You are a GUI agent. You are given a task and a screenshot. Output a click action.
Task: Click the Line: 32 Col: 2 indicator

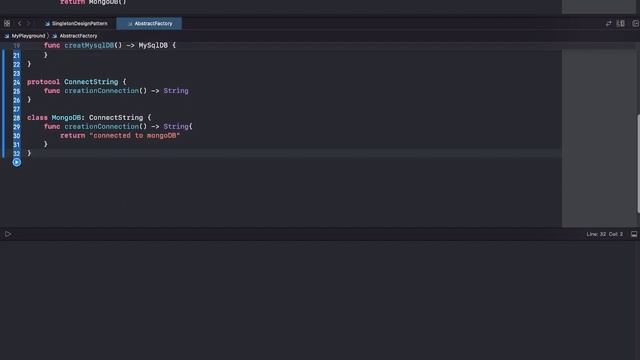pos(604,234)
